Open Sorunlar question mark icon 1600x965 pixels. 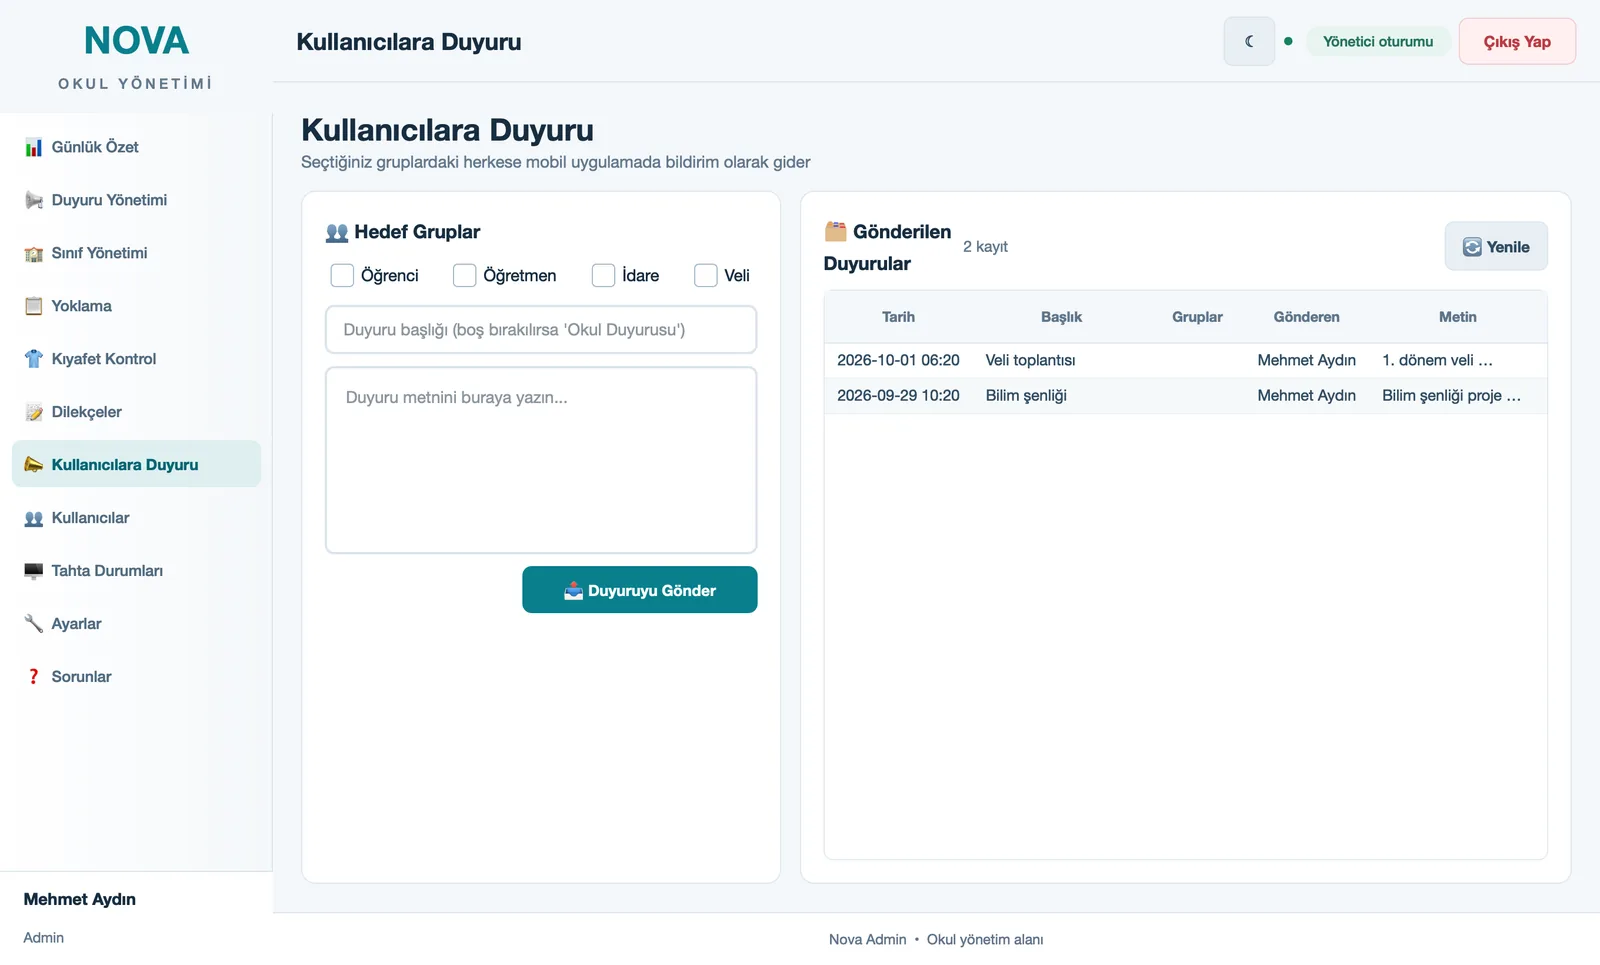pyautogui.click(x=34, y=677)
